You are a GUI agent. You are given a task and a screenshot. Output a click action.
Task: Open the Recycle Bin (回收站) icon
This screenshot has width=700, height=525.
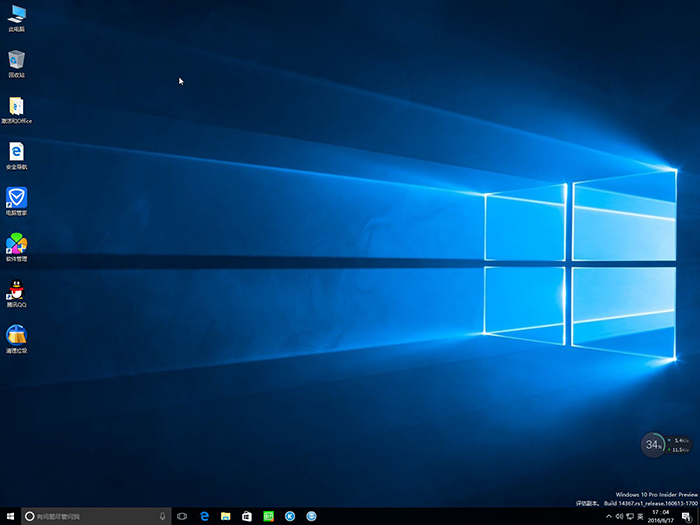point(16,60)
